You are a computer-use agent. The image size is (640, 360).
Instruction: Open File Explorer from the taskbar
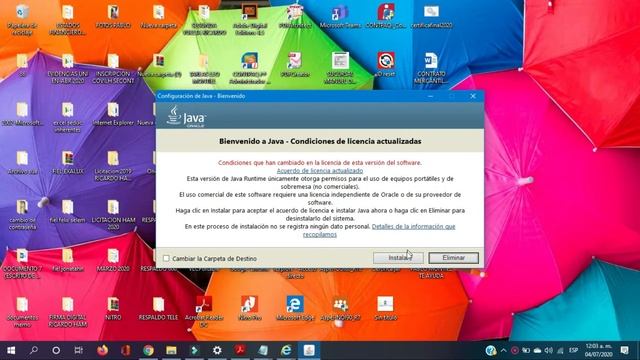coord(171,350)
